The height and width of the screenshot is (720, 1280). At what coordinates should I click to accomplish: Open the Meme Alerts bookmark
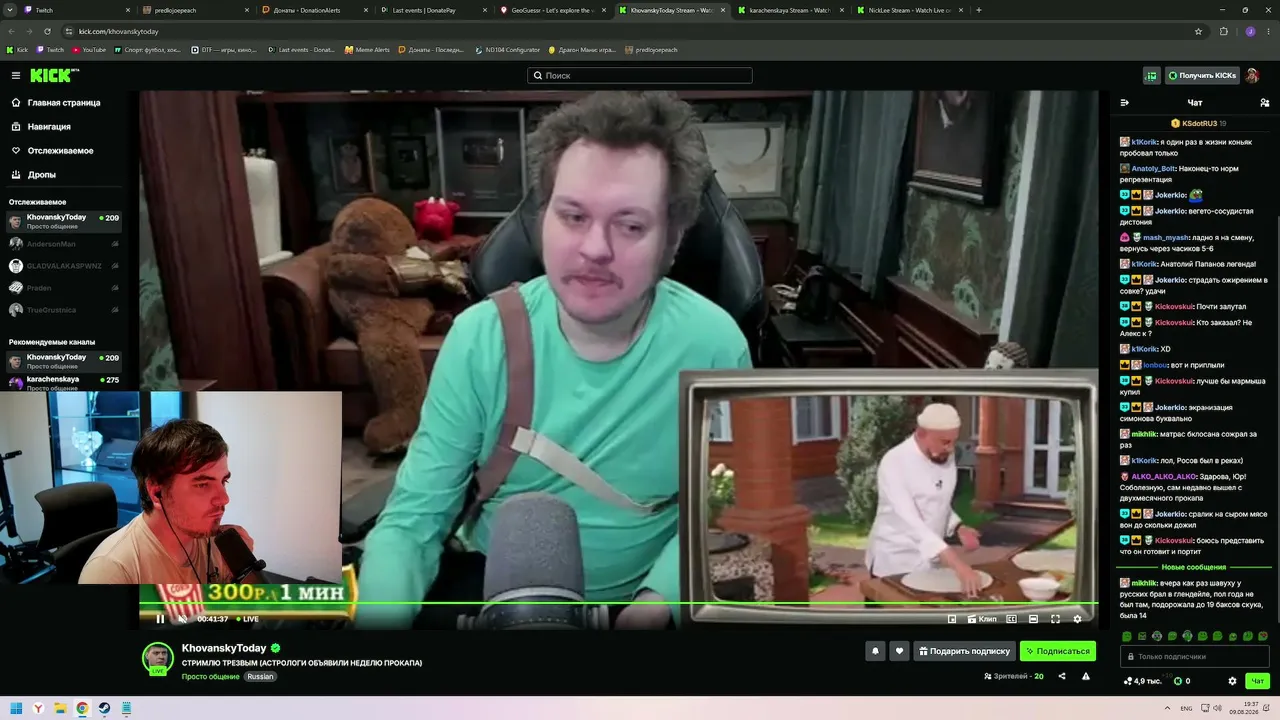click(x=367, y=50)
